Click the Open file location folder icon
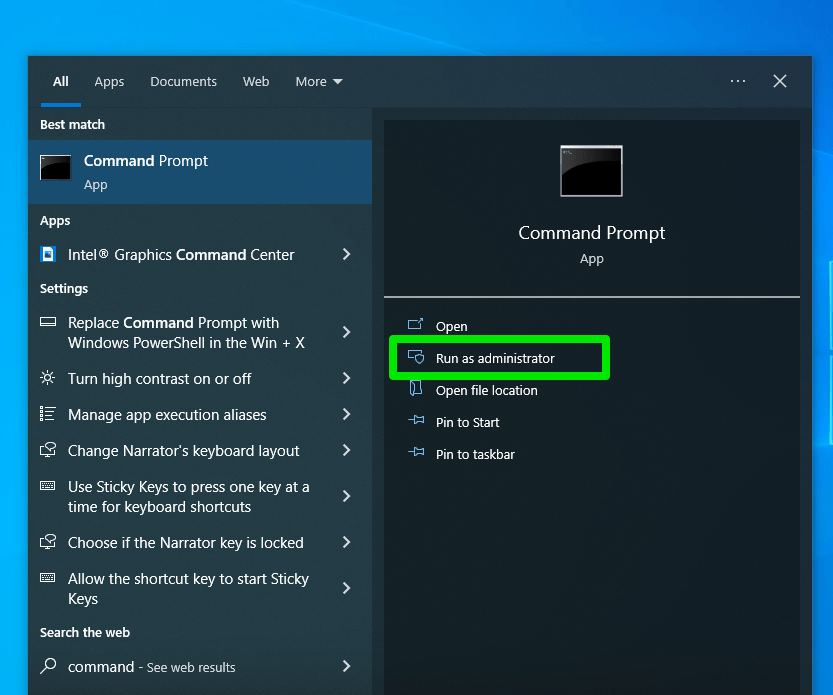The height and width of the screenshot is (695, 833). [x=416, y=390]
